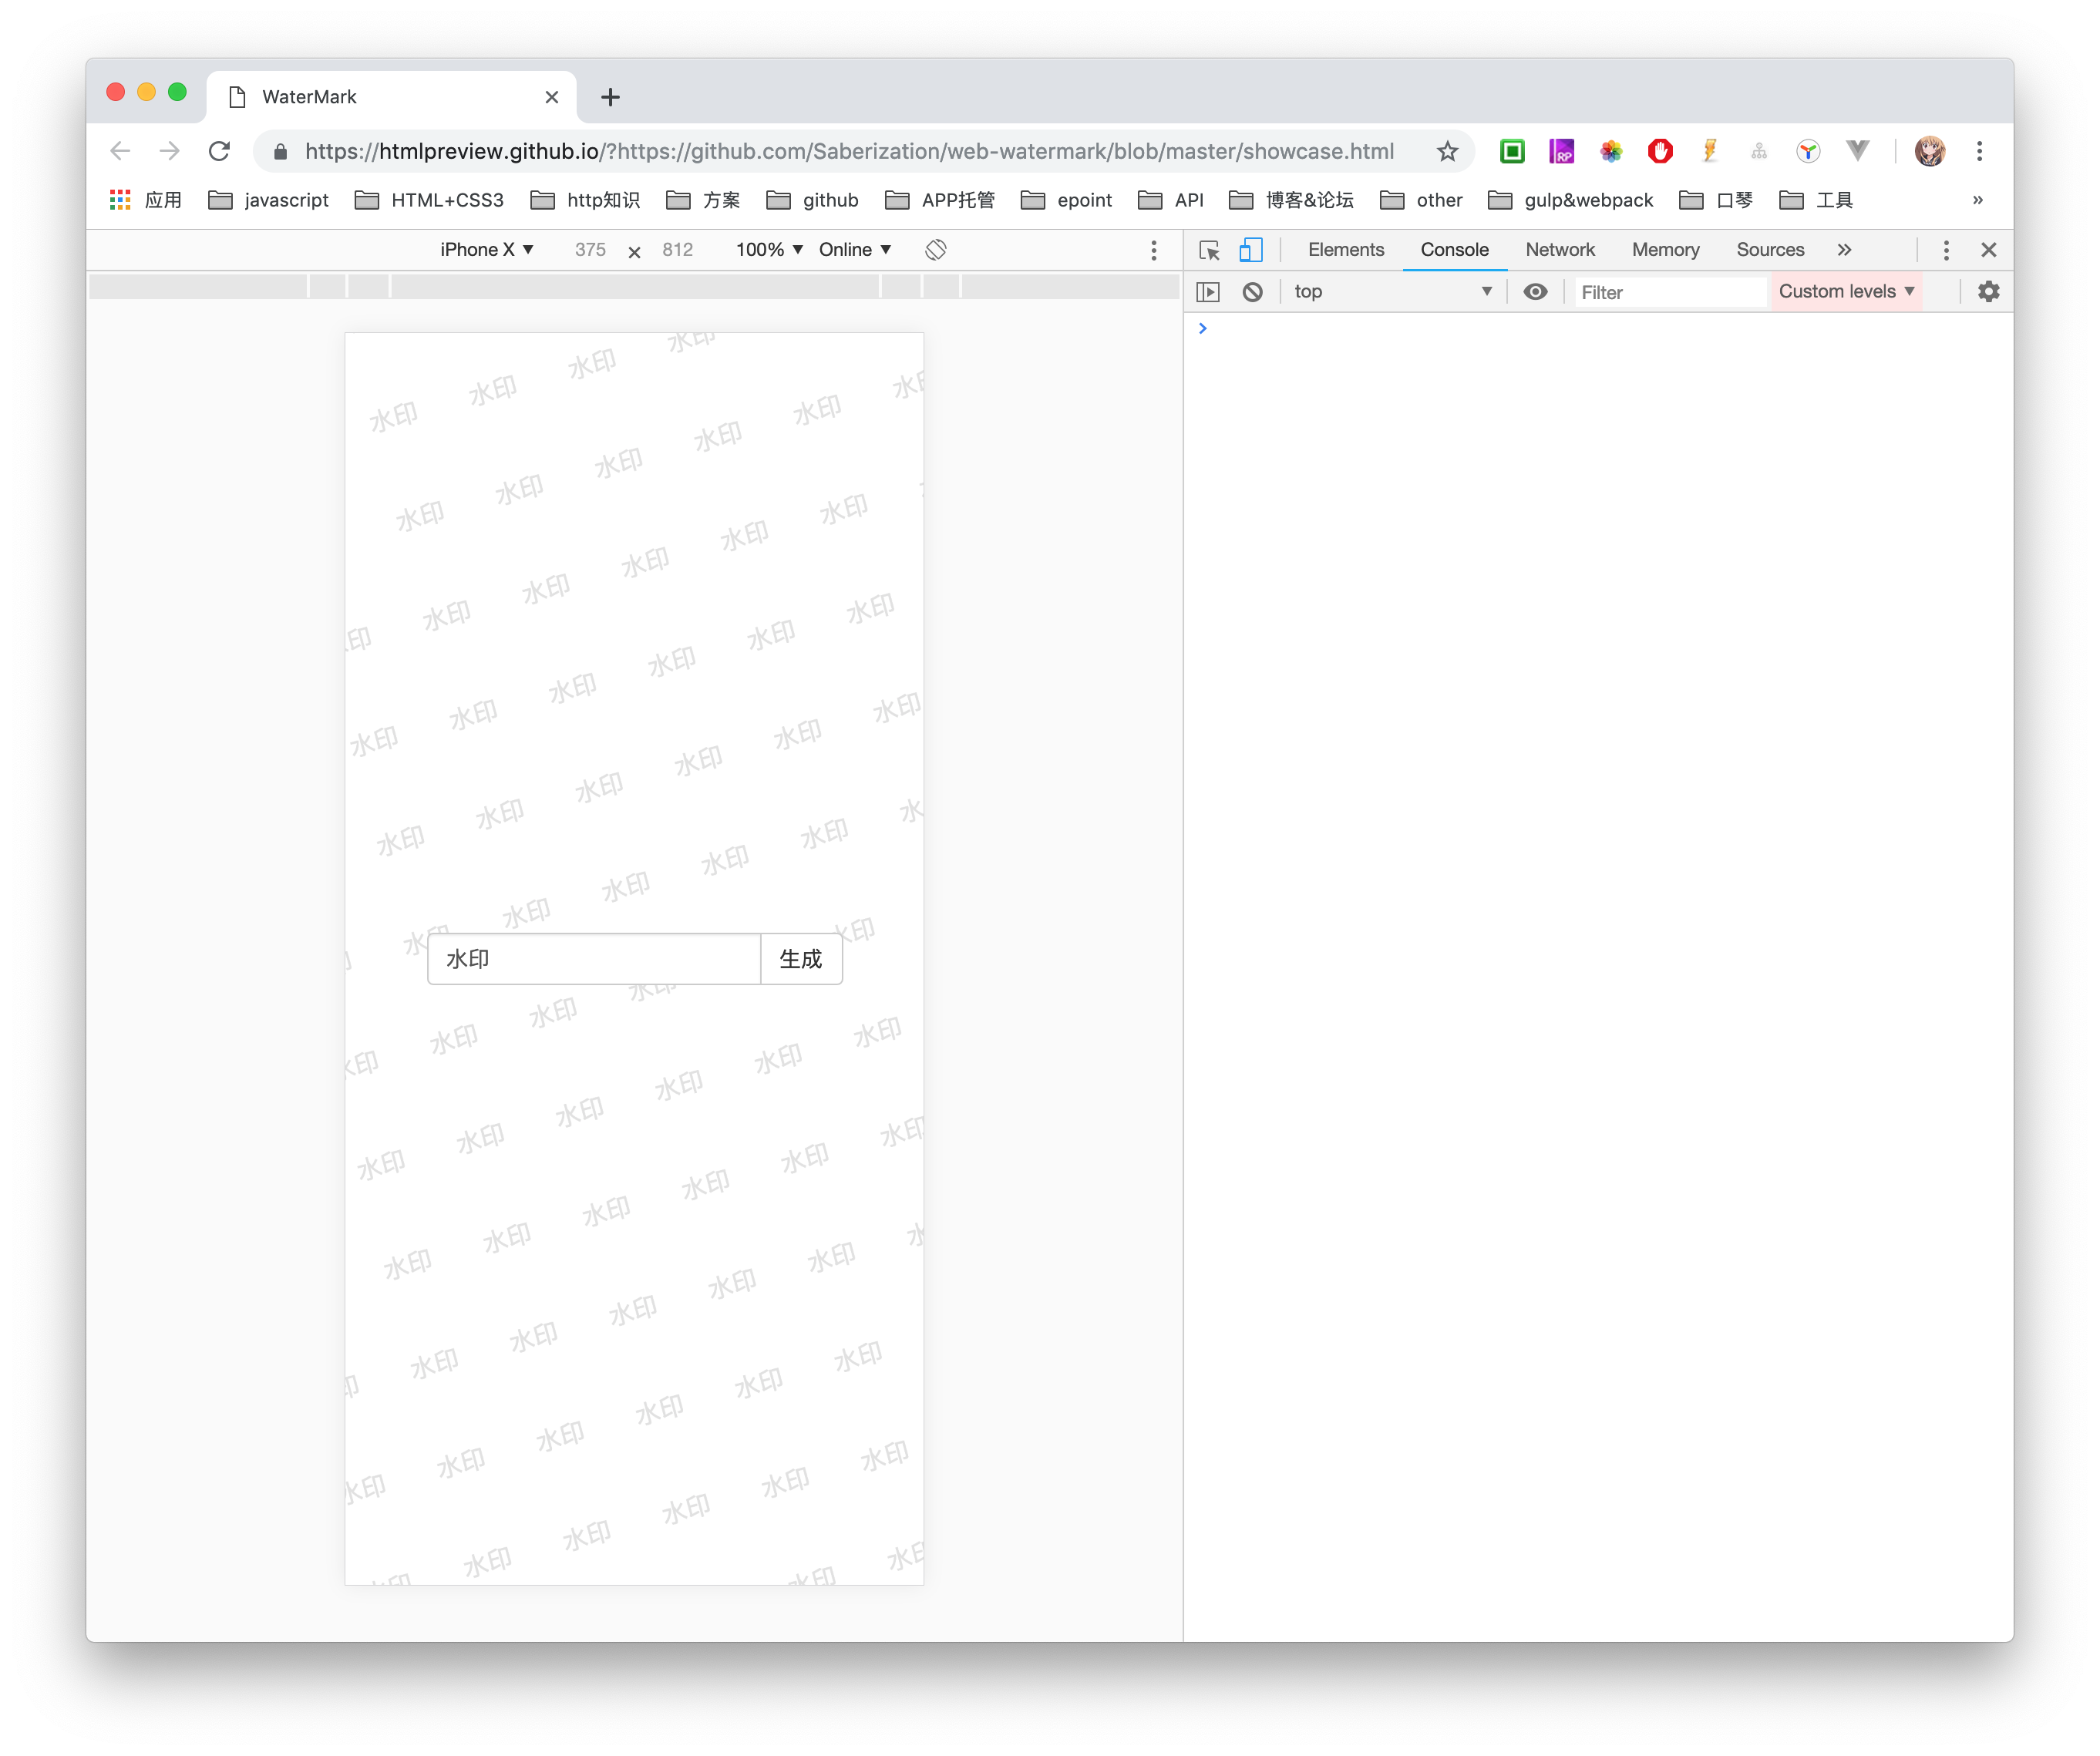2100x1756 pixels.
Task: Toggle the device toolbar icon
Action: [1250, 250]
